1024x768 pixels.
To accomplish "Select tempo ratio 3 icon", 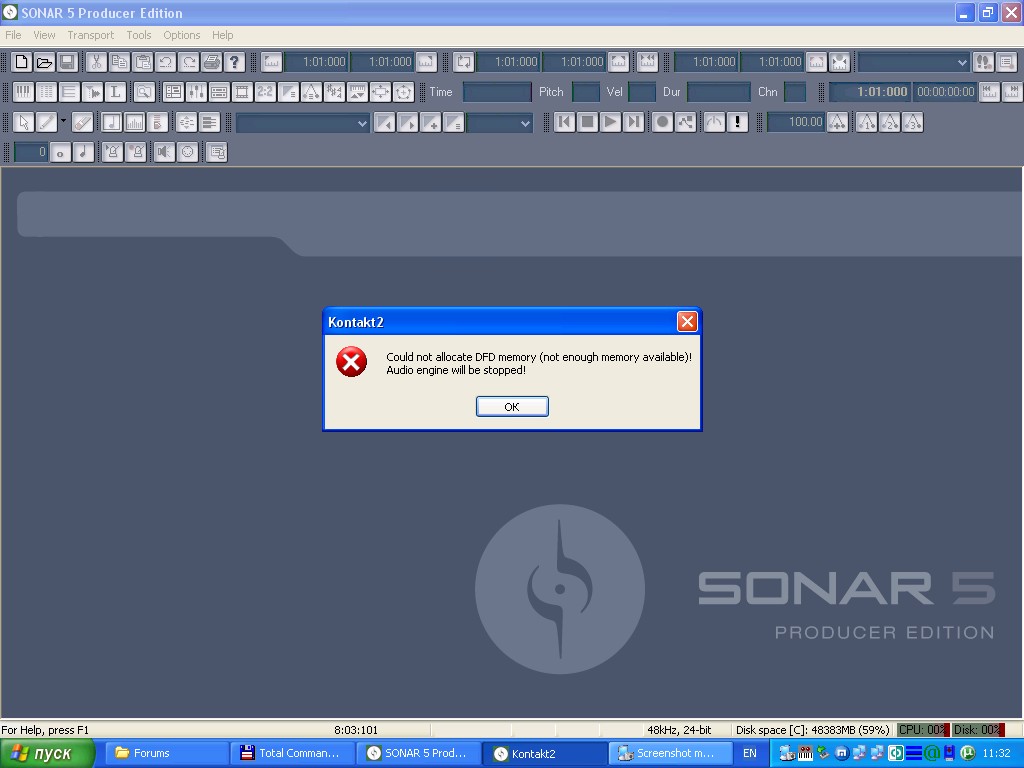I will click(912, 122).
